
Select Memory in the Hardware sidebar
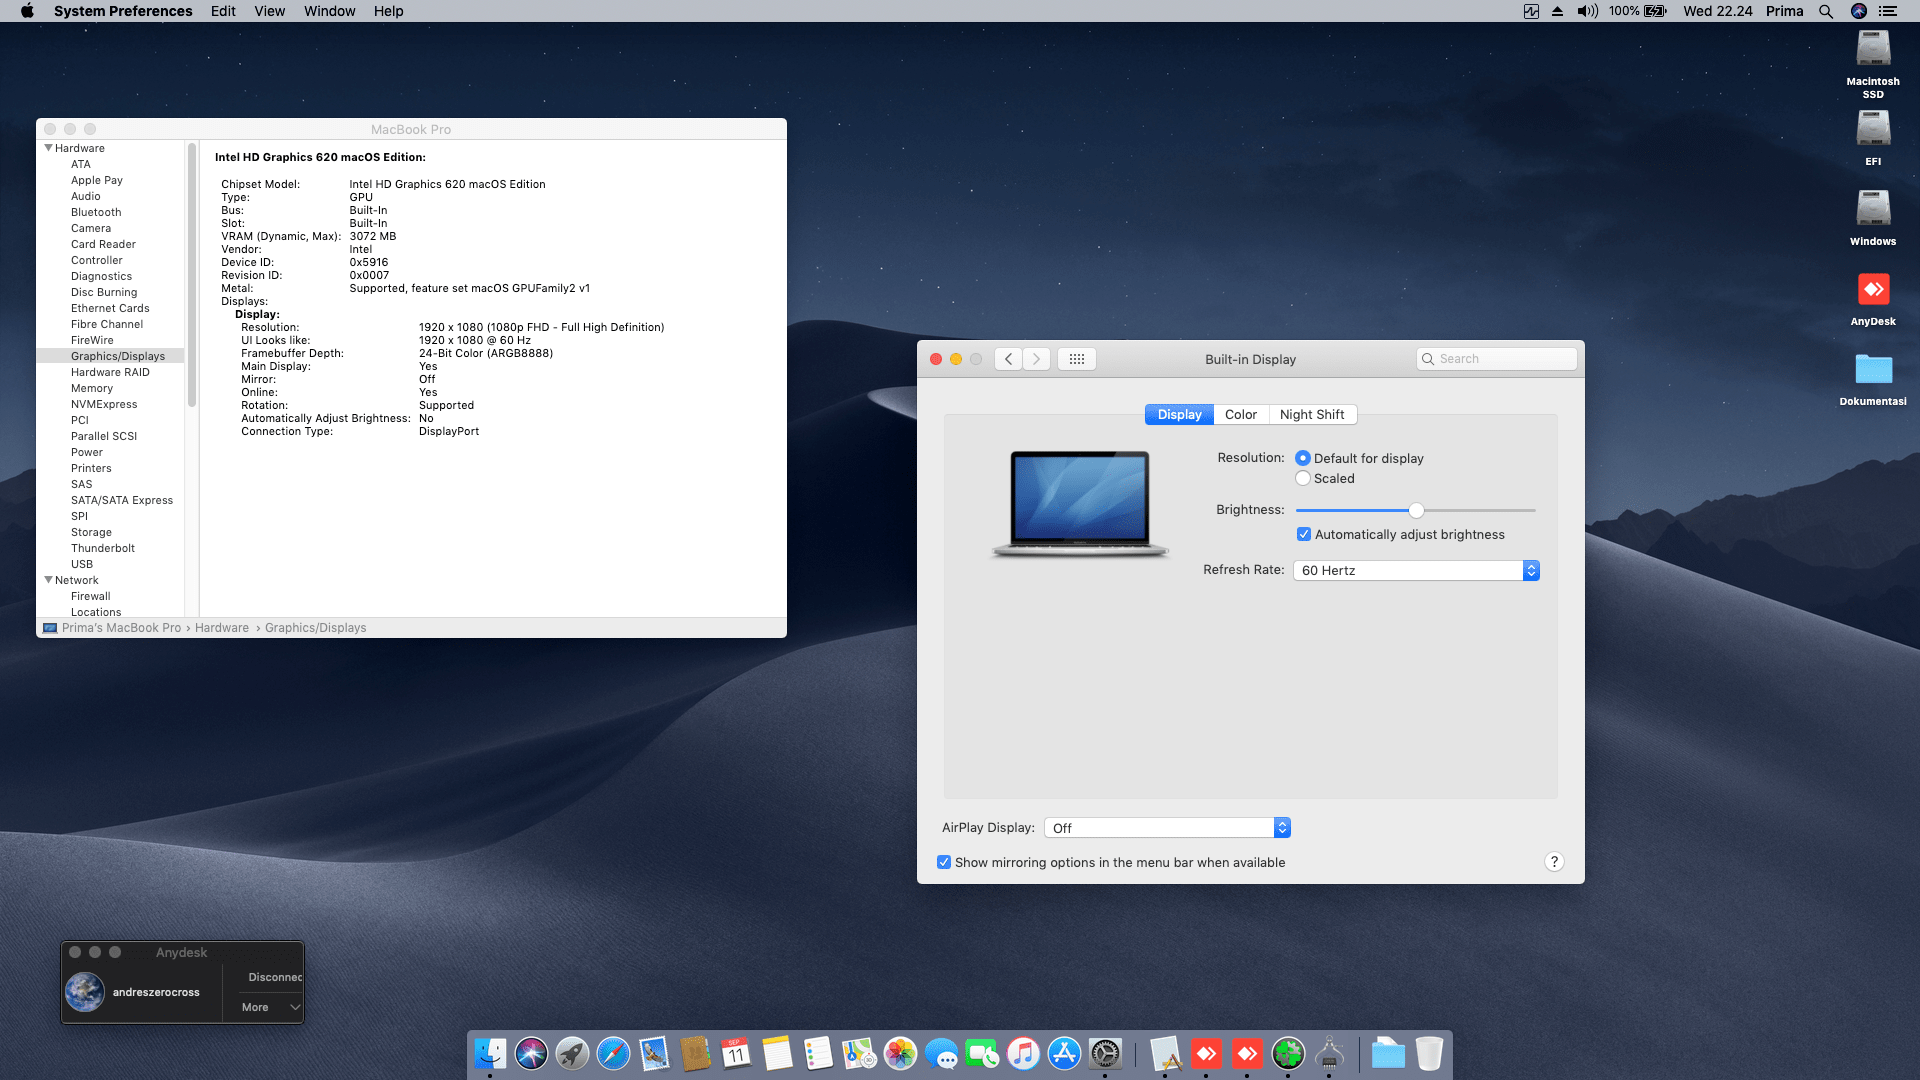click(x=92, y=388)
